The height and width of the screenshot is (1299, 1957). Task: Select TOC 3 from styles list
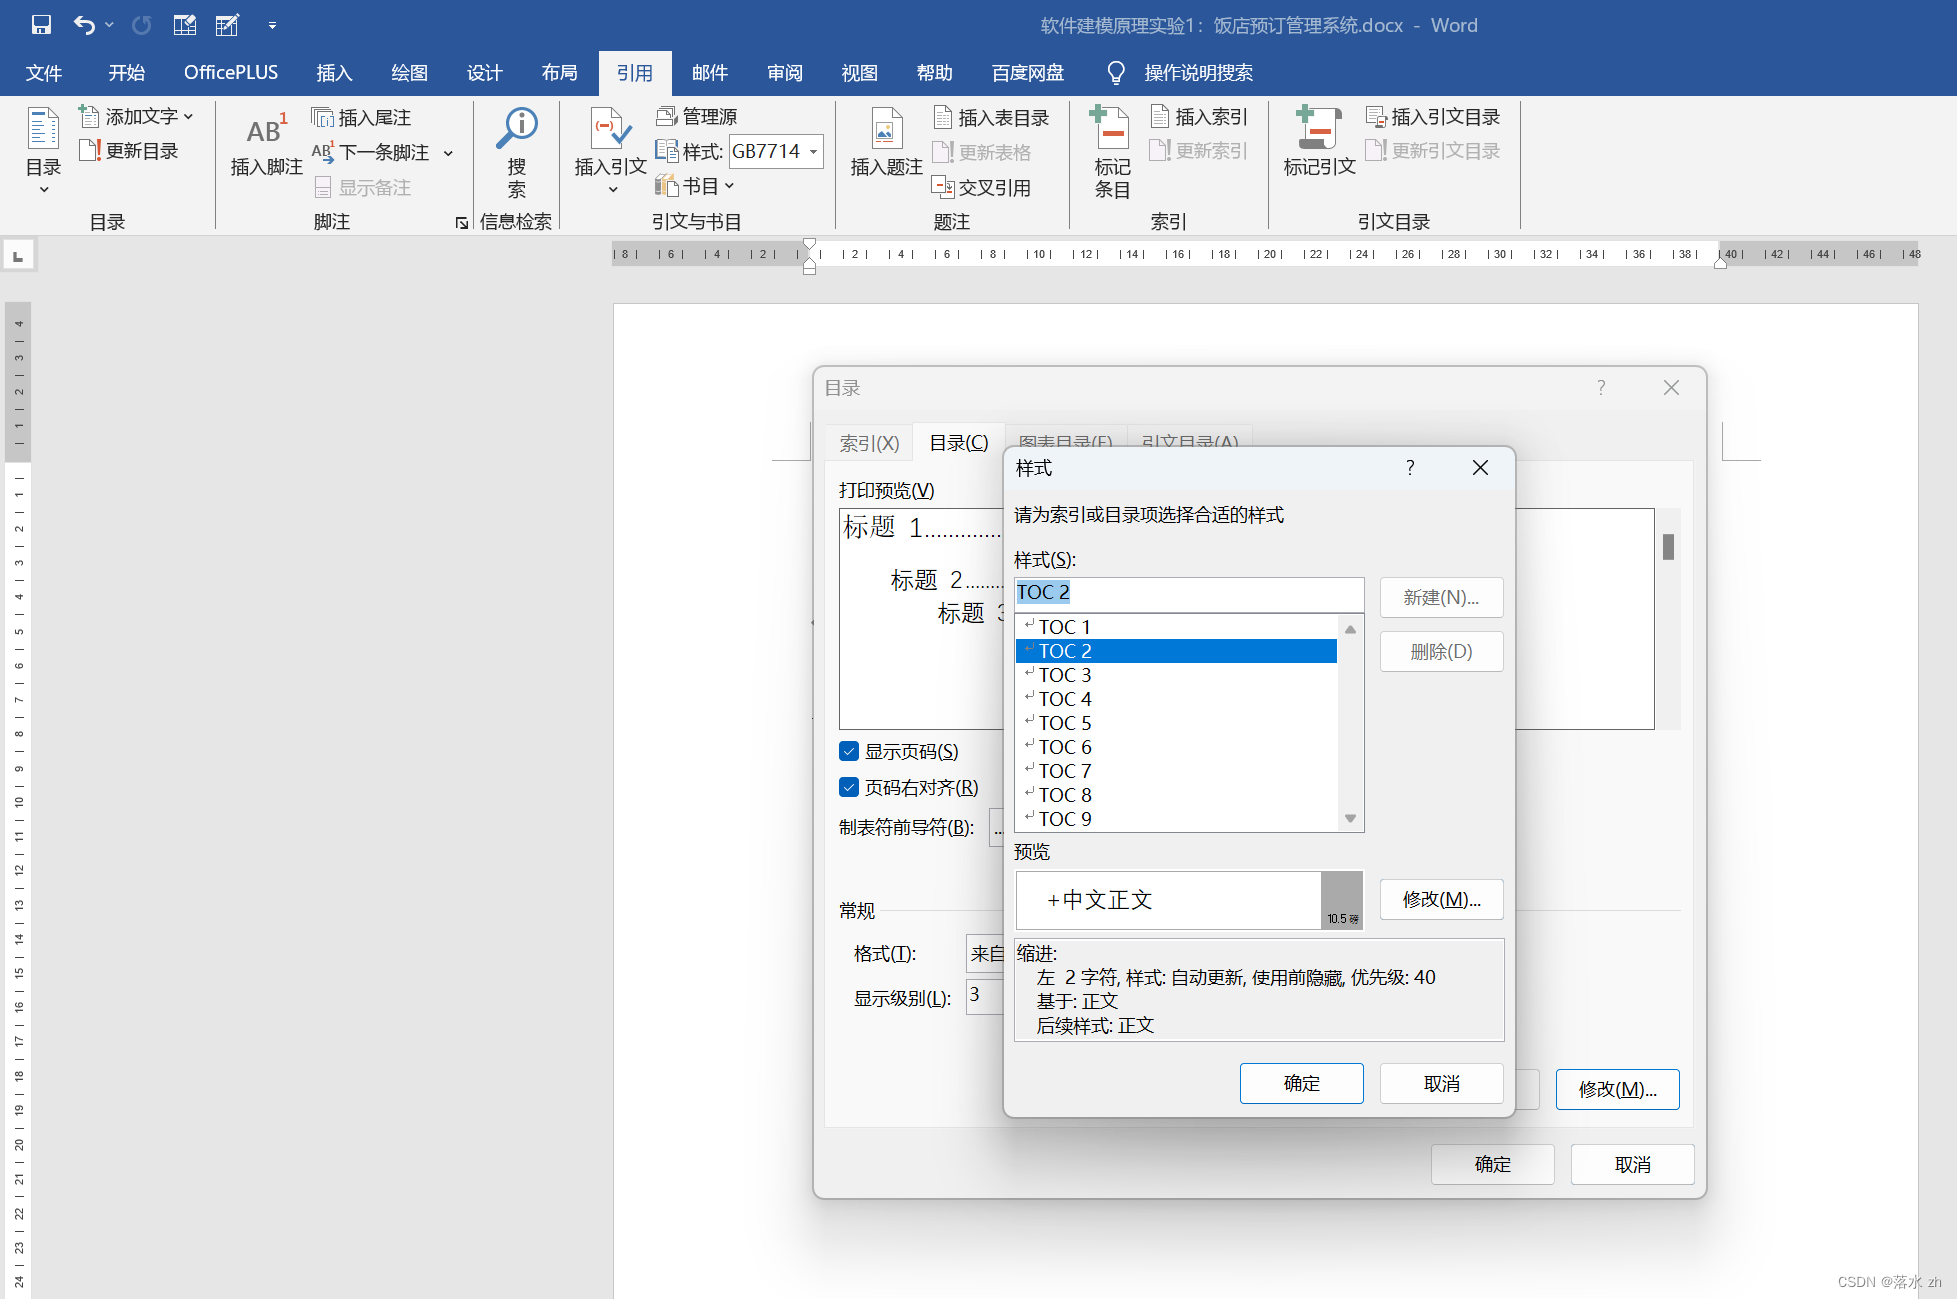click(x=1065, y=674)
